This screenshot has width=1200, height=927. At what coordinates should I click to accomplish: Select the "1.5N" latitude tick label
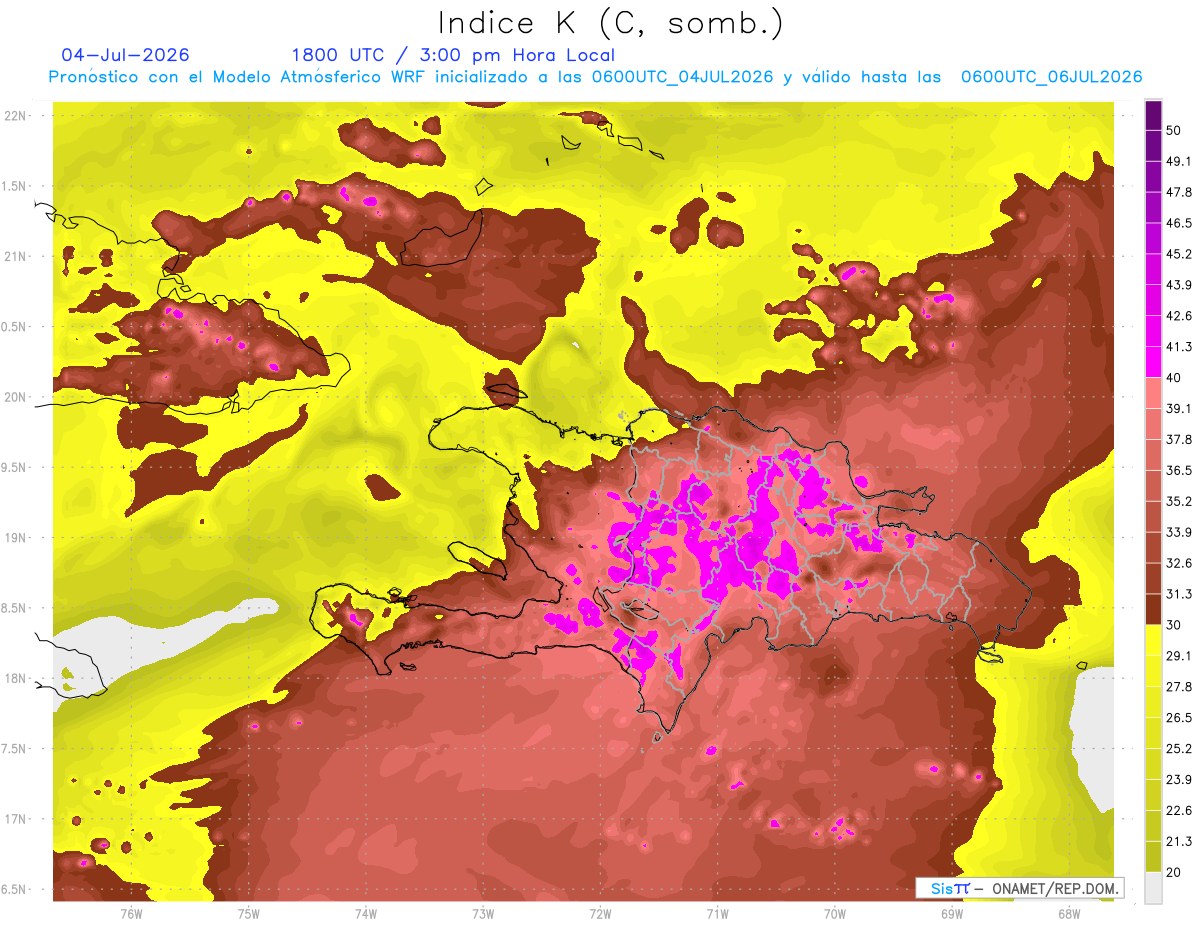coord(15,186)
